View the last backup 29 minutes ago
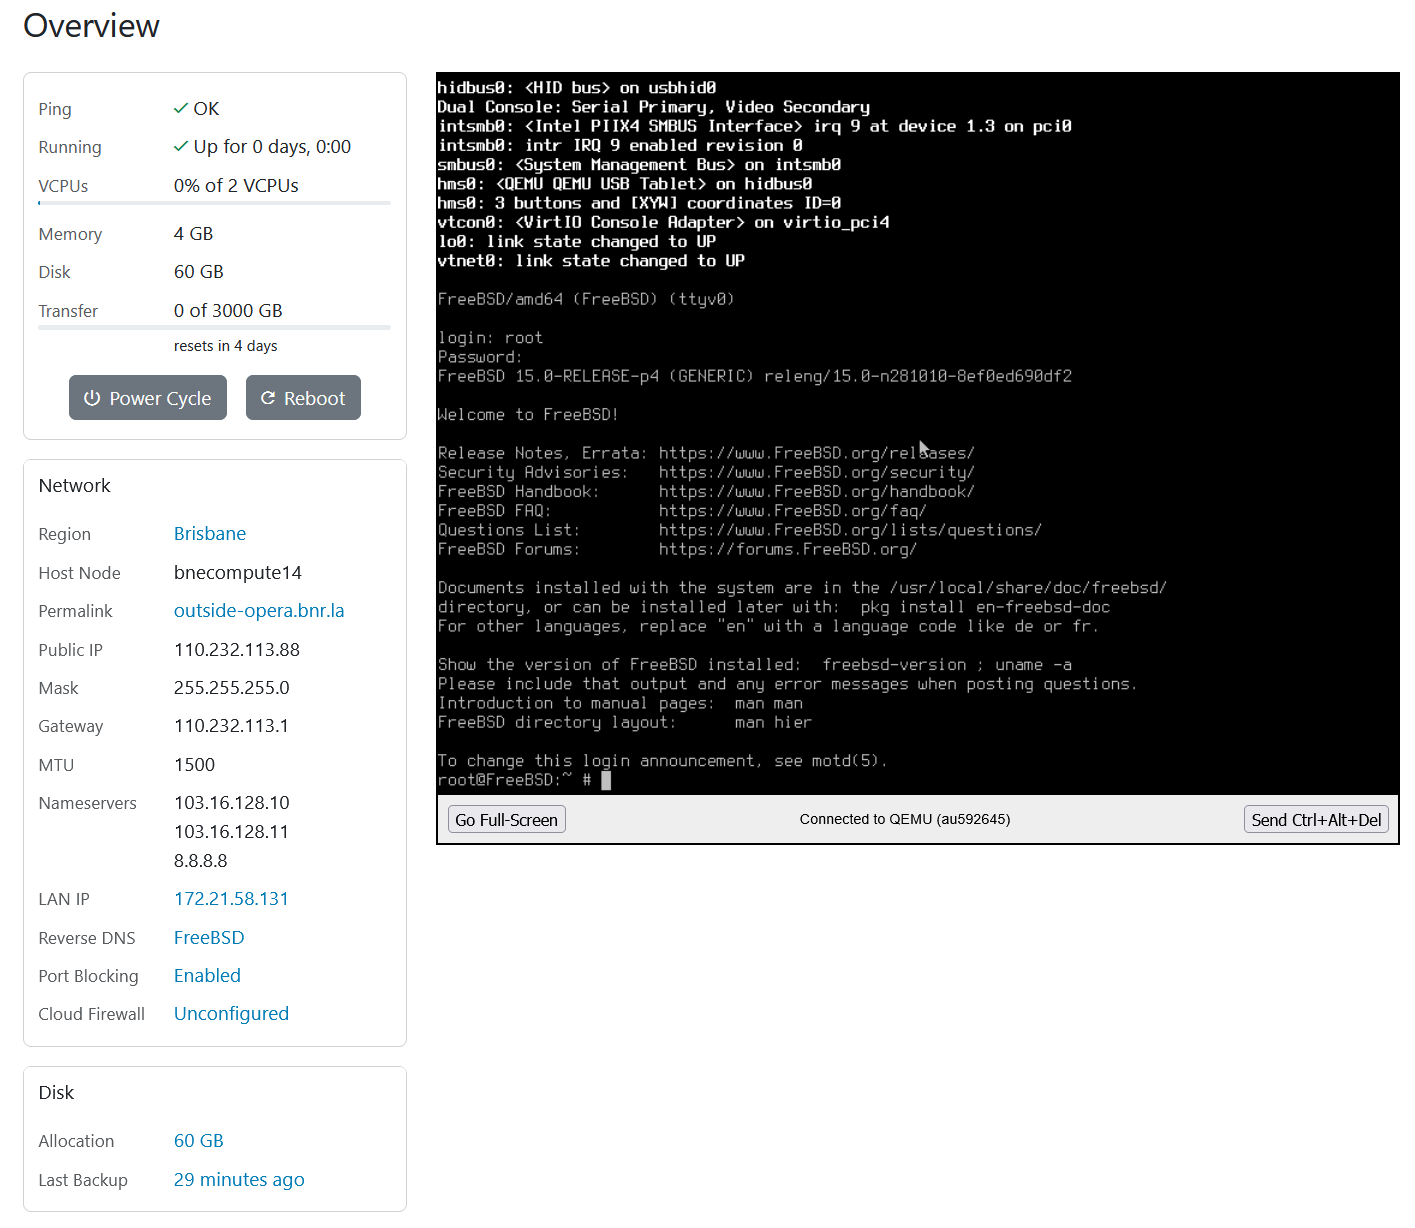This screenshot has height=1228, width=1415. pyautogui.click(x=239, y=1180)
